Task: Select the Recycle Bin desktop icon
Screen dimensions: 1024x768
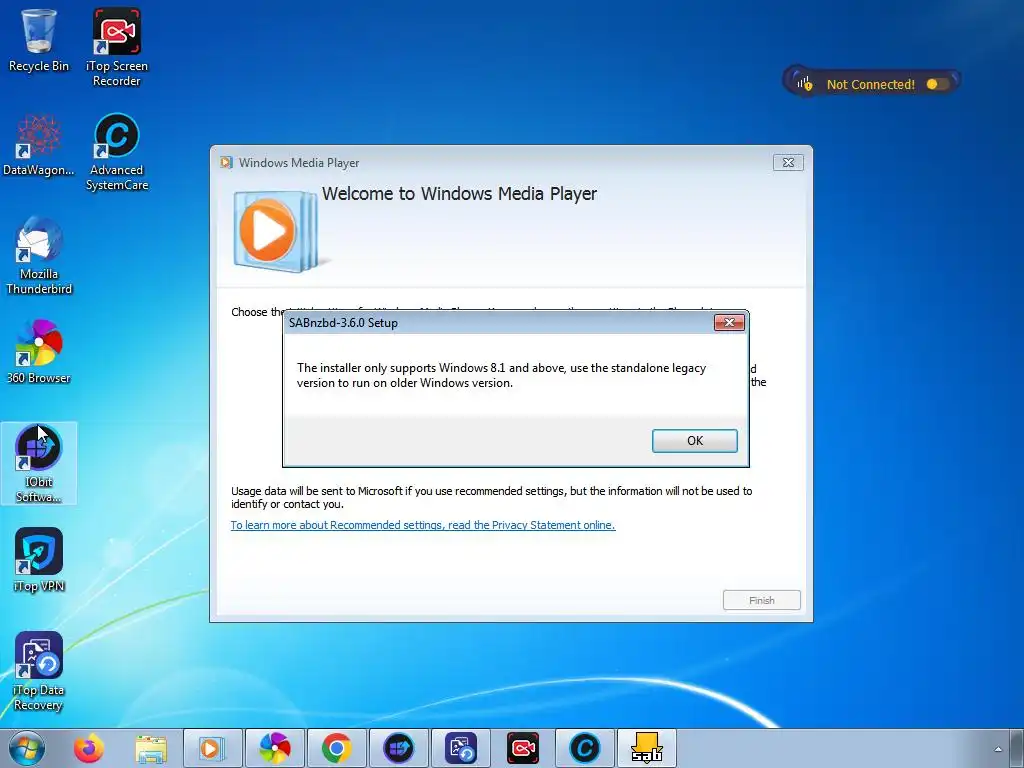Action: coord(39,40)
